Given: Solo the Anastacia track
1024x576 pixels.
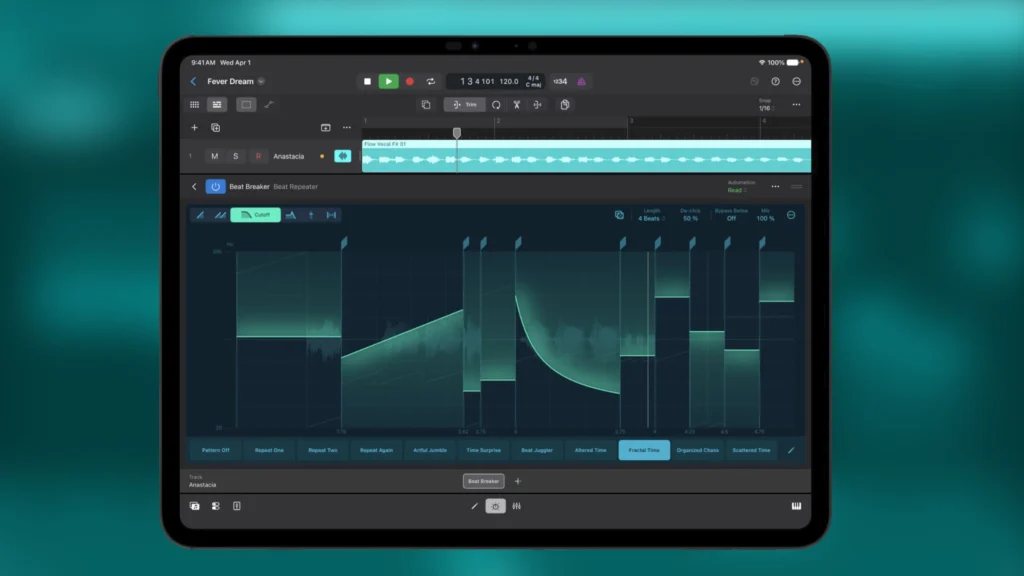Looking at the screenshot, I should click(236, 156).
